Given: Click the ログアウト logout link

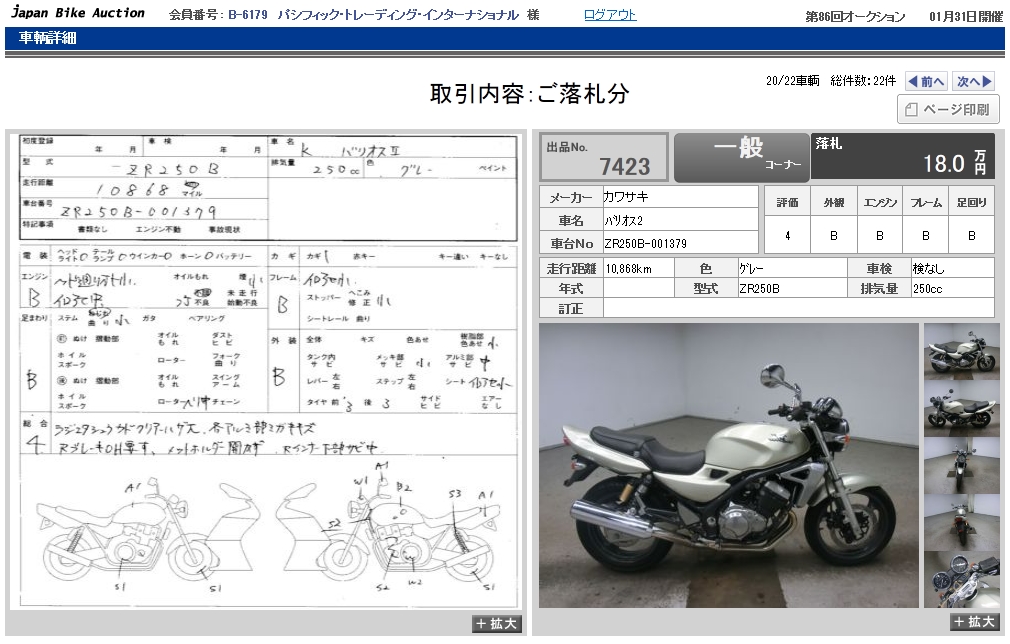Looking at the screenshot, I should tap(609, 15).
